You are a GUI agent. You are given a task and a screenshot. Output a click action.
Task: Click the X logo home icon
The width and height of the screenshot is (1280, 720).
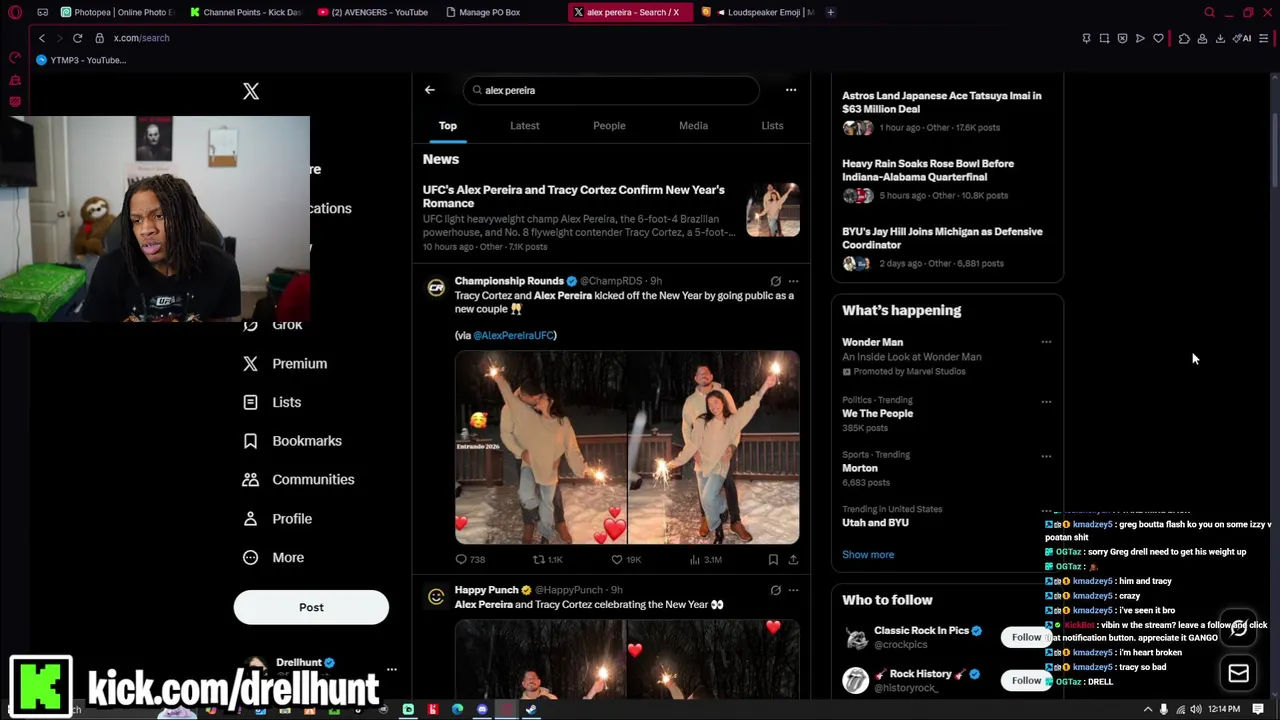[x=251, y=91]
